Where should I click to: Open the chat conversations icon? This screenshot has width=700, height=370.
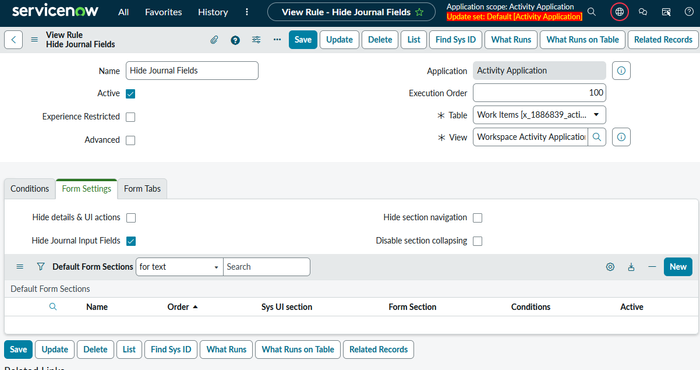coord(643,12)
